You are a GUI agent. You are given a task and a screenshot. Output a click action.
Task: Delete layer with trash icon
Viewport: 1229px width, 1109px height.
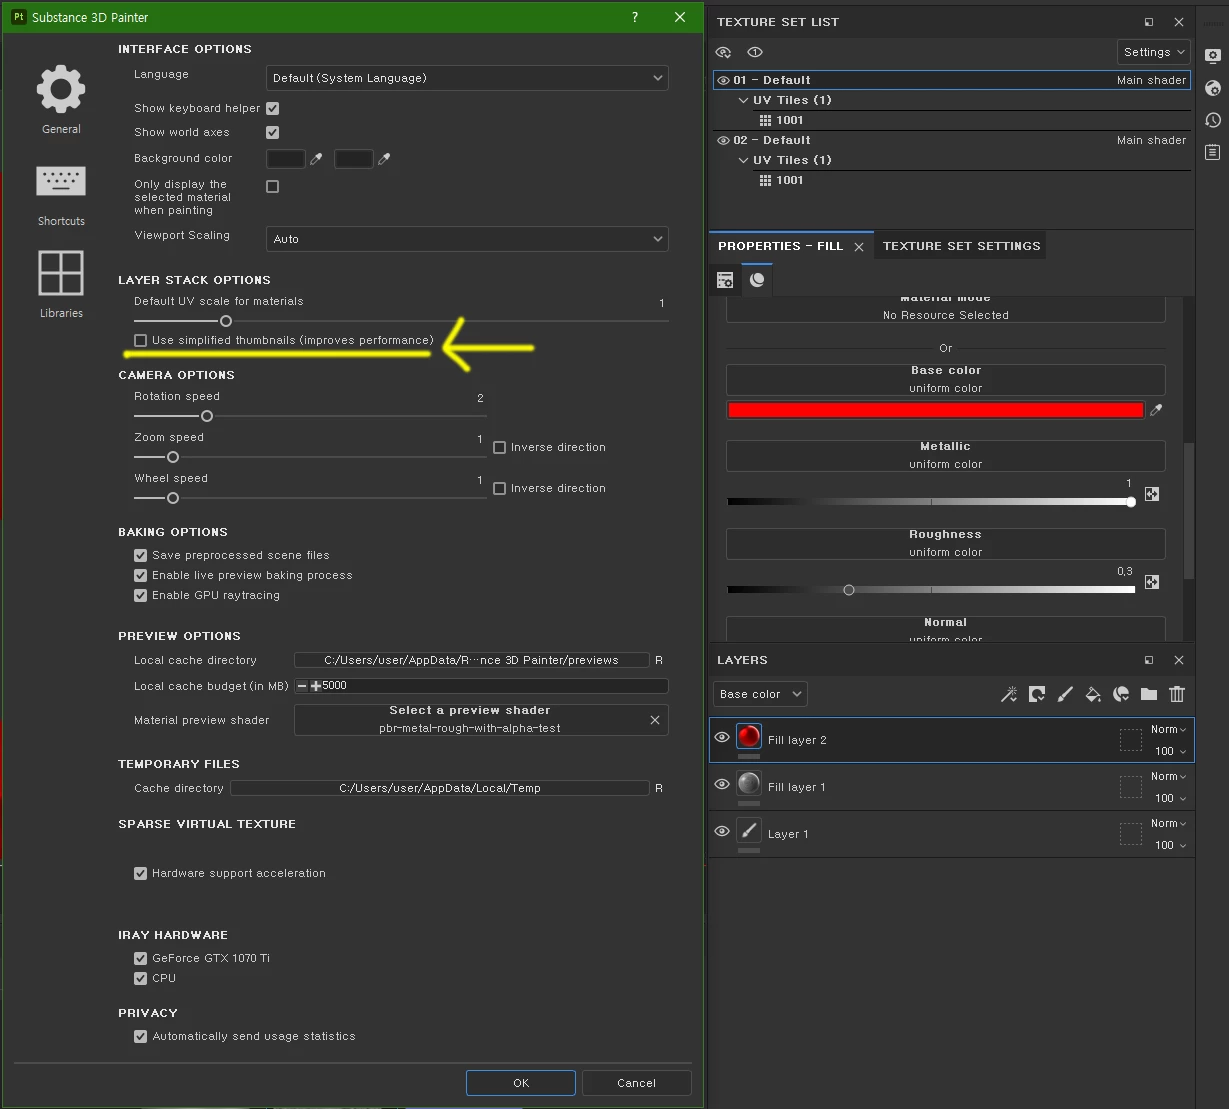[x=1177, y=694]
